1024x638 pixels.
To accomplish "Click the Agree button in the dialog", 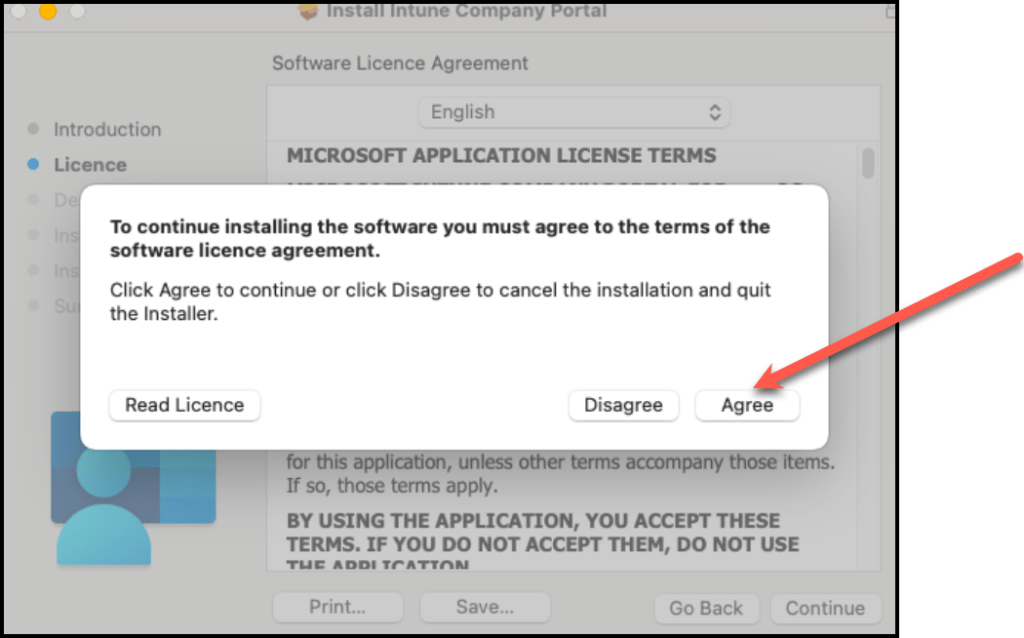I will point(747,405).
